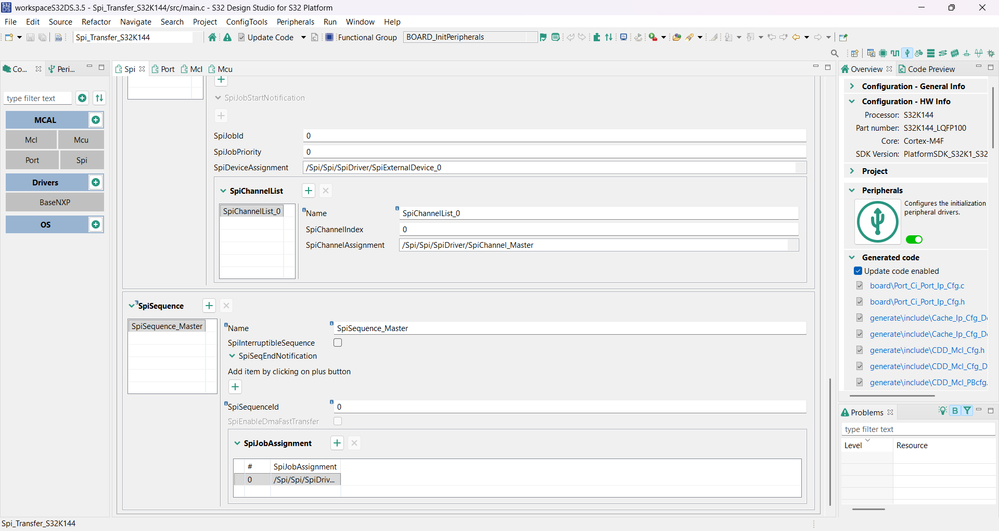
Task: Switch to the Mcu tab
Action: [x=220, y=69]
